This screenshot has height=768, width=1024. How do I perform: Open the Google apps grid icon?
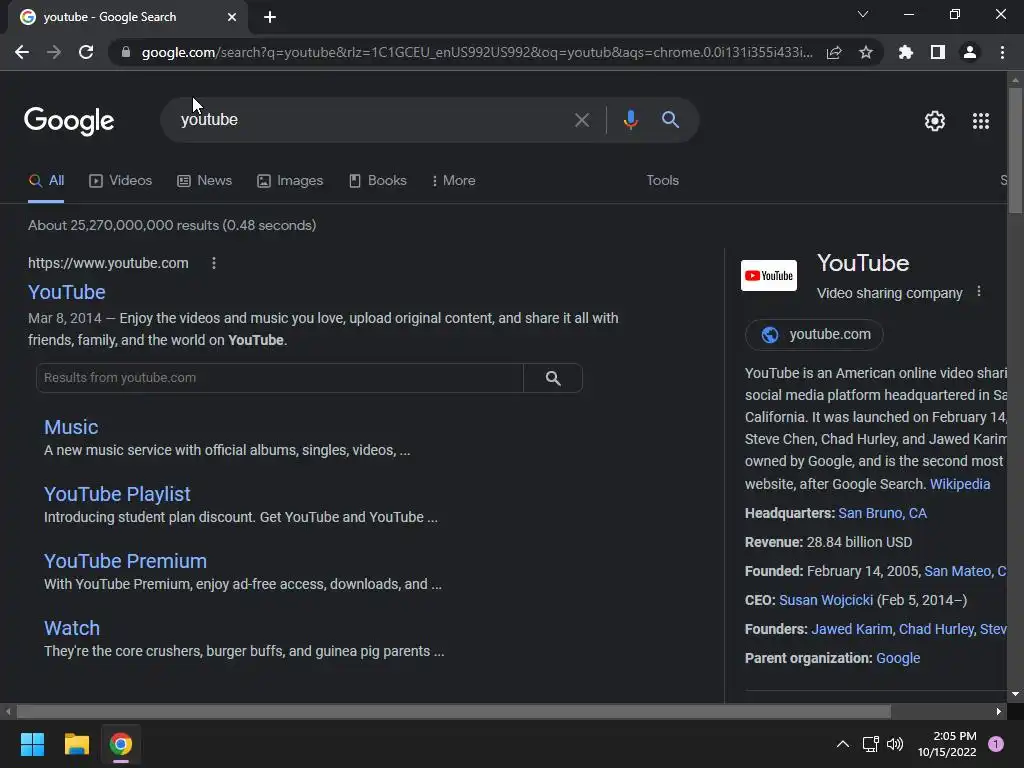coord(981,121)
